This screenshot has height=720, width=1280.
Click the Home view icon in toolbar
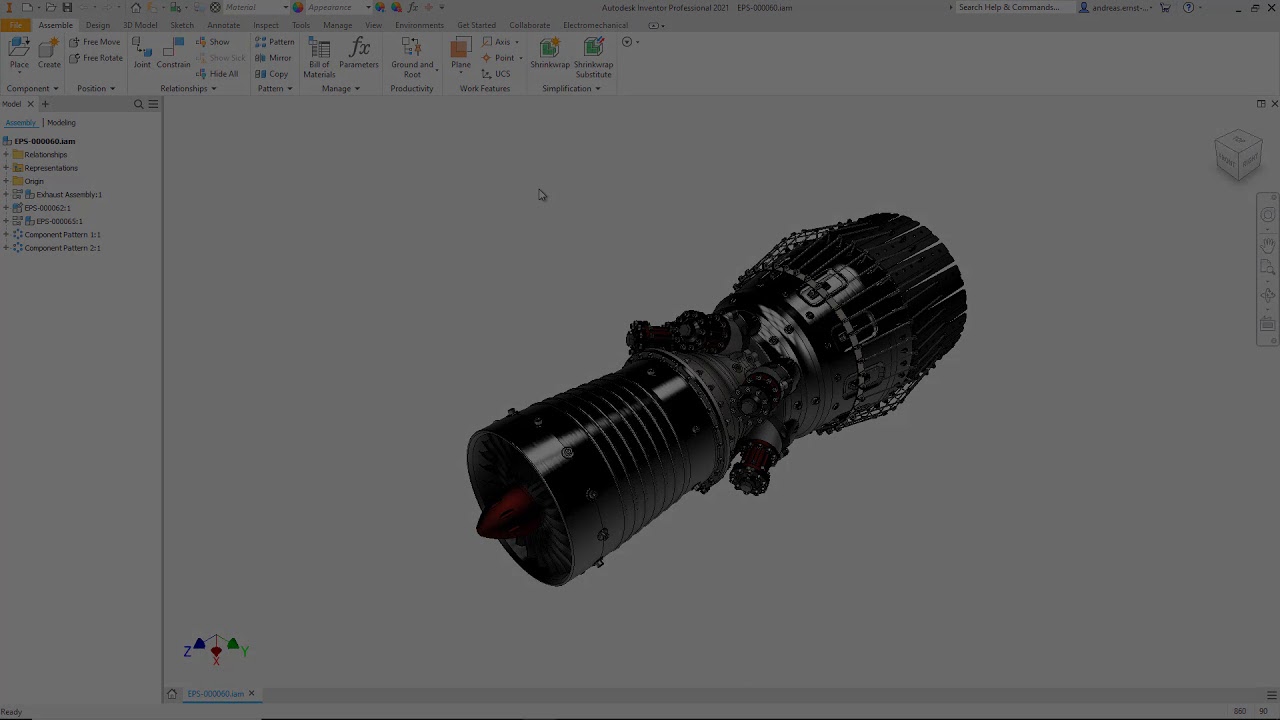pos(136,7)
